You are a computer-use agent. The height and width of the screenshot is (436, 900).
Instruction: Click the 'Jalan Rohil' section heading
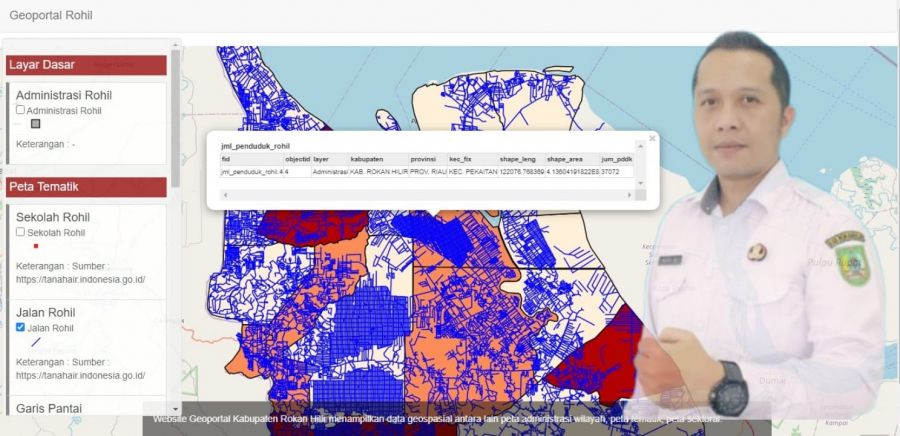pos(45,313)
